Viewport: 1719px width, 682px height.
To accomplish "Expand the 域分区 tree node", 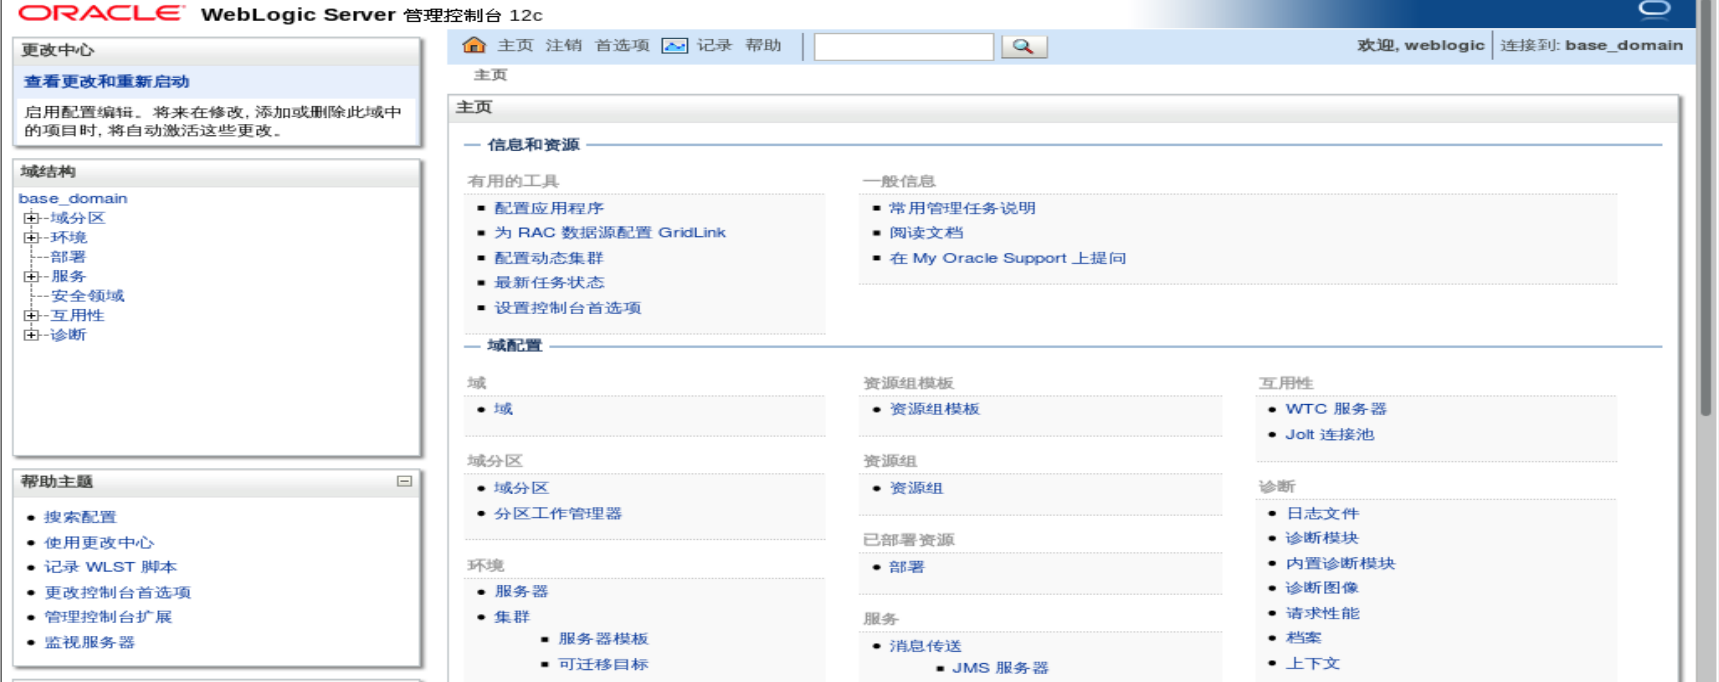I will tap(31, 218).
